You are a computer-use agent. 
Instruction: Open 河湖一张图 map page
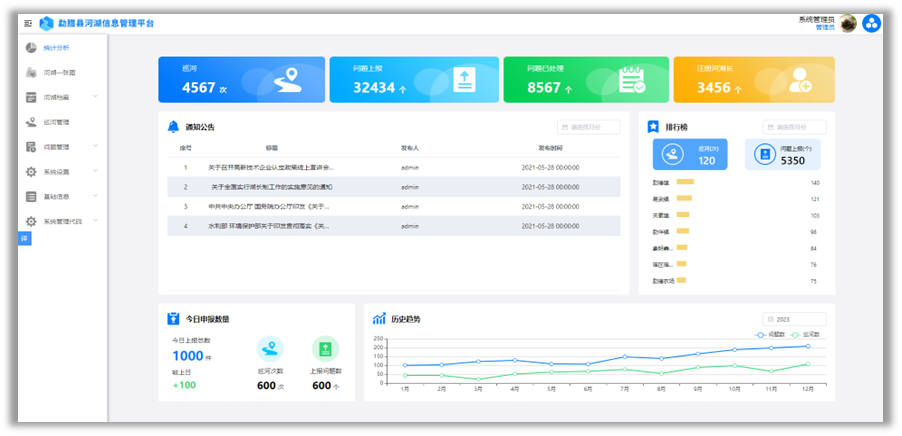pos(59,72)
